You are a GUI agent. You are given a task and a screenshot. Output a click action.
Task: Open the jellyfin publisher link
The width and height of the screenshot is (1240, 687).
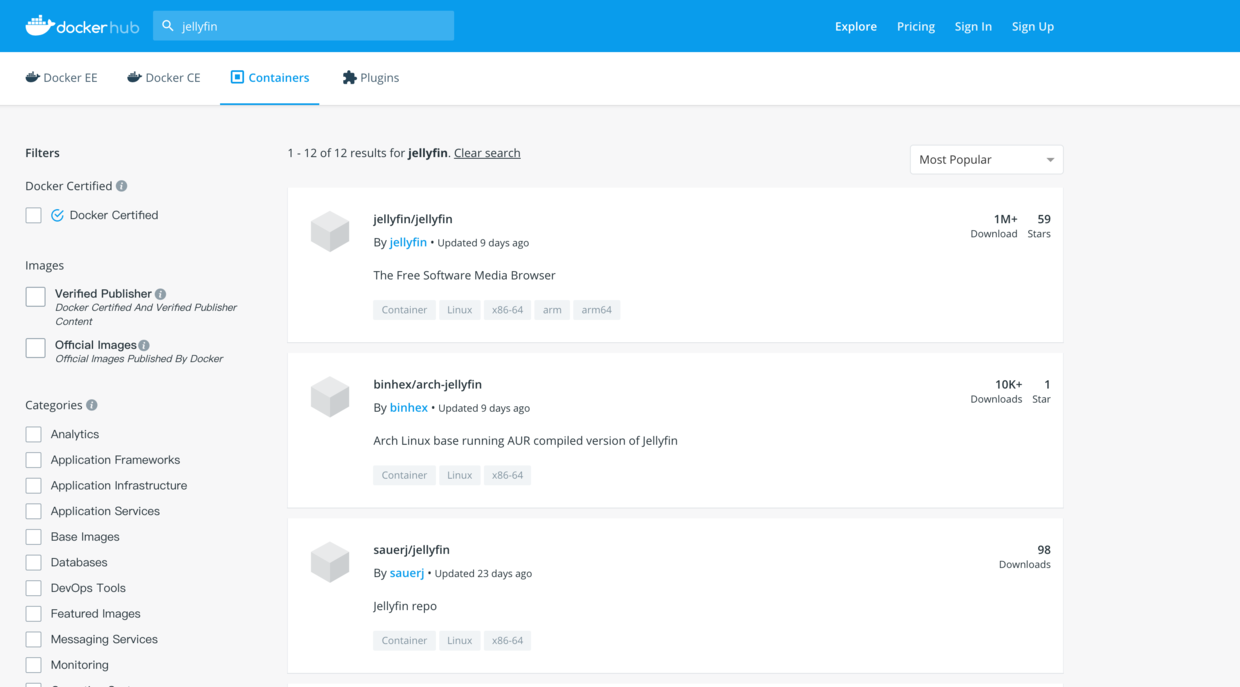[x=408, y=242]
